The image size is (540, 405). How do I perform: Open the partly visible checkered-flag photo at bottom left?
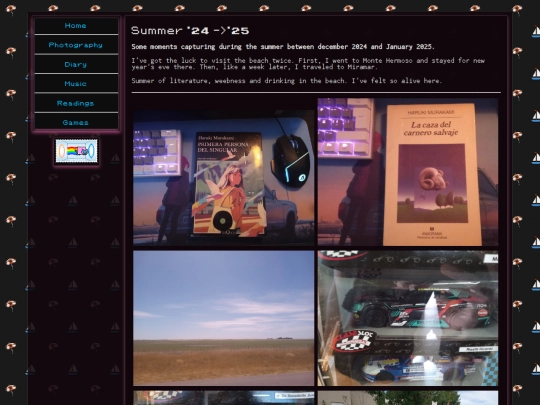pyautogui.click(x=224, y=398)
